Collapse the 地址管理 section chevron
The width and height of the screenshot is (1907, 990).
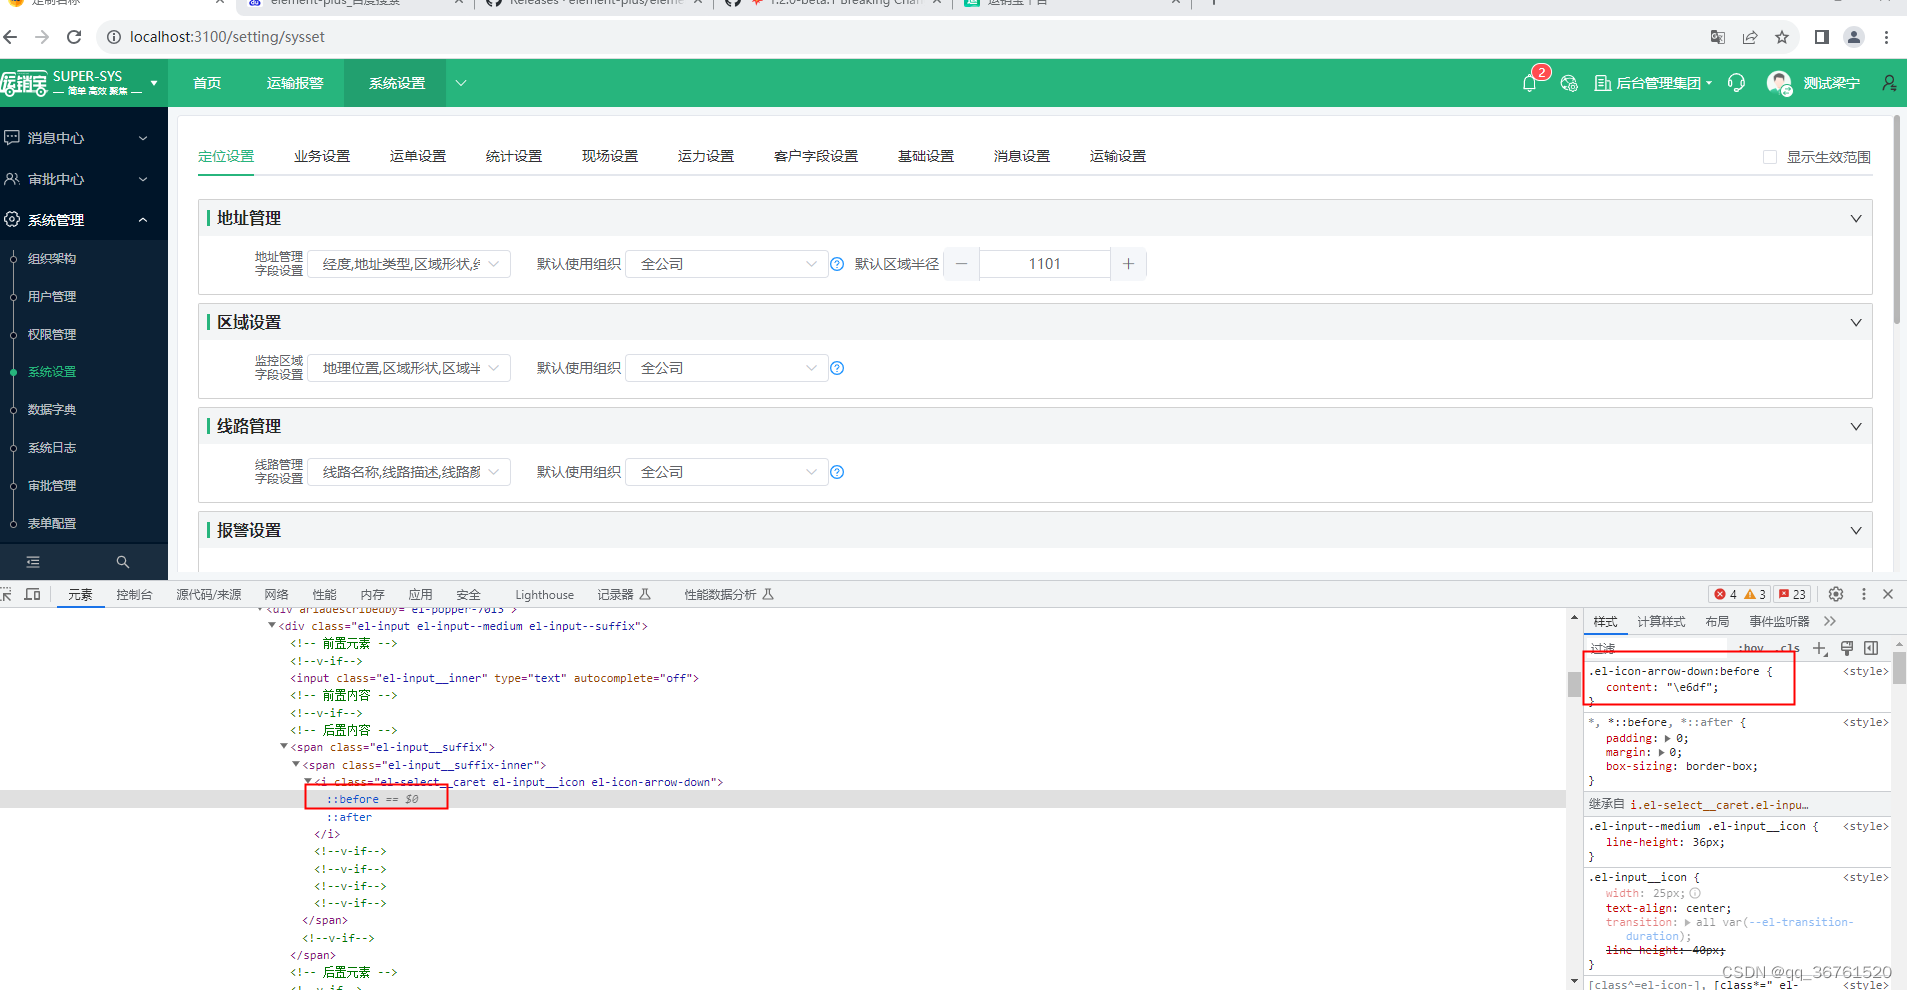tap(1855, 219)
